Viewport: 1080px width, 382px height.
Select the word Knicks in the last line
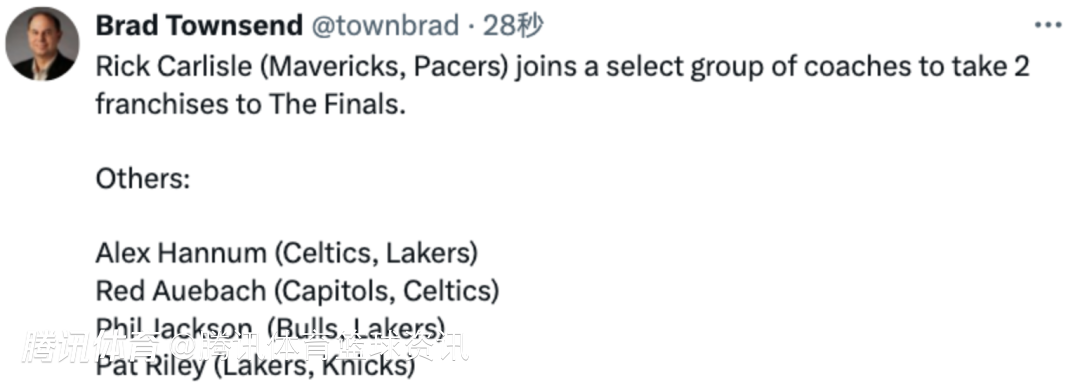362,365
